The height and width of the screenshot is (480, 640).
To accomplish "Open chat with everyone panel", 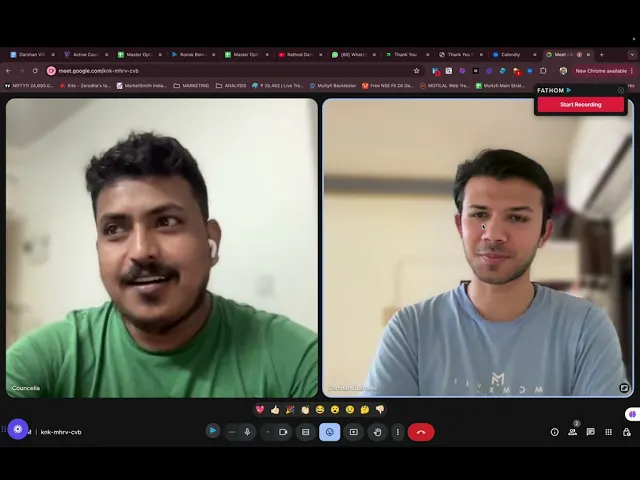I will coord(590,432).
